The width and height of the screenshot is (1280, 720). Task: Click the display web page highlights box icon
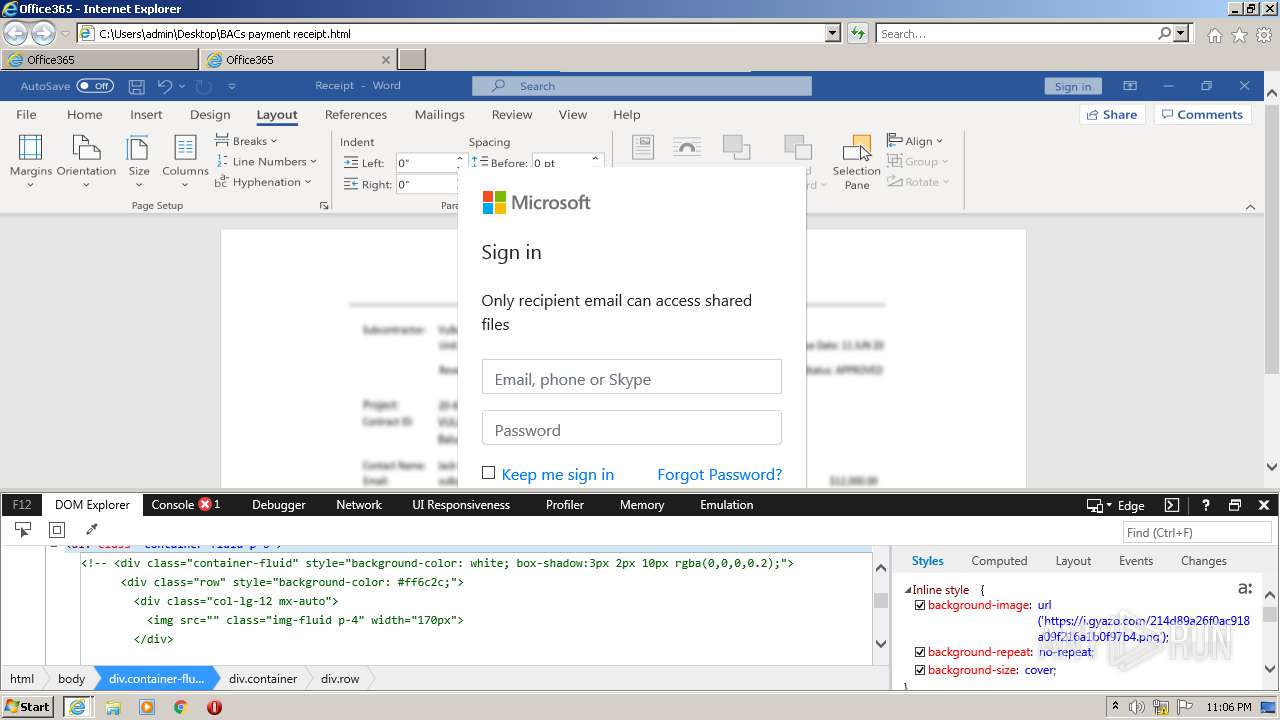point(57,530)
